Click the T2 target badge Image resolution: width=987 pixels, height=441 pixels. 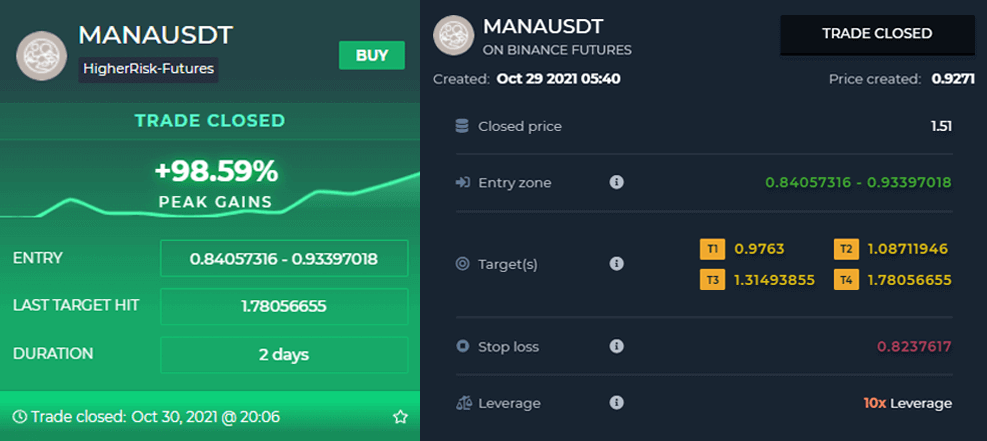(x=846, y=249)
